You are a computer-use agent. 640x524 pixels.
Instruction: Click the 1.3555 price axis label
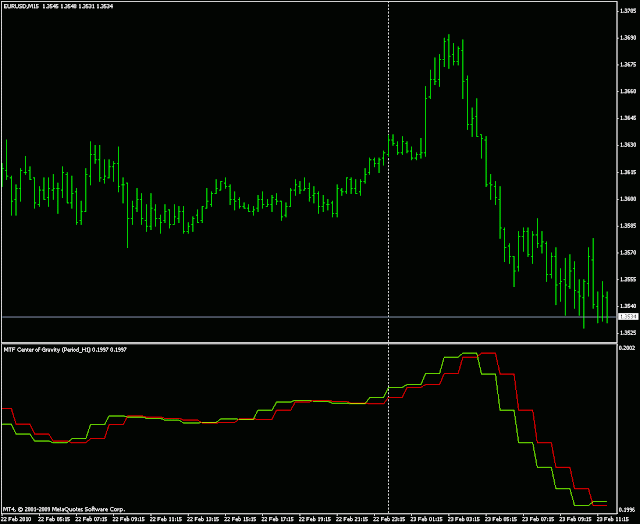[x=628, y=279]
